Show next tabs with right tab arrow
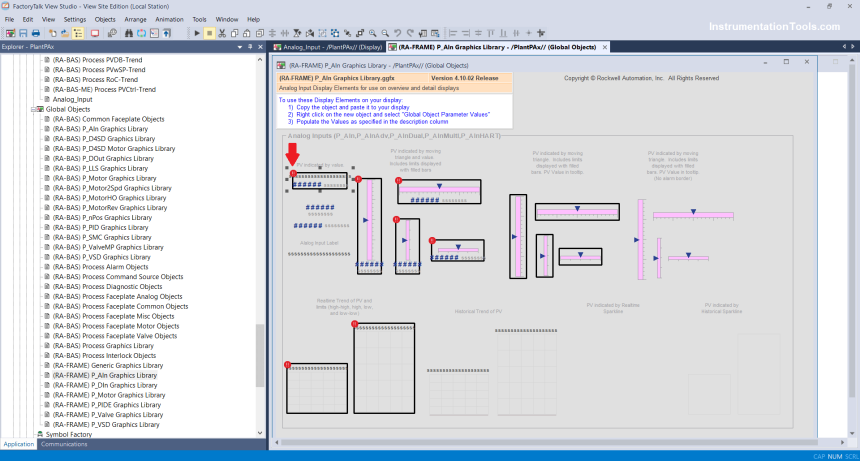 (852, 47)
